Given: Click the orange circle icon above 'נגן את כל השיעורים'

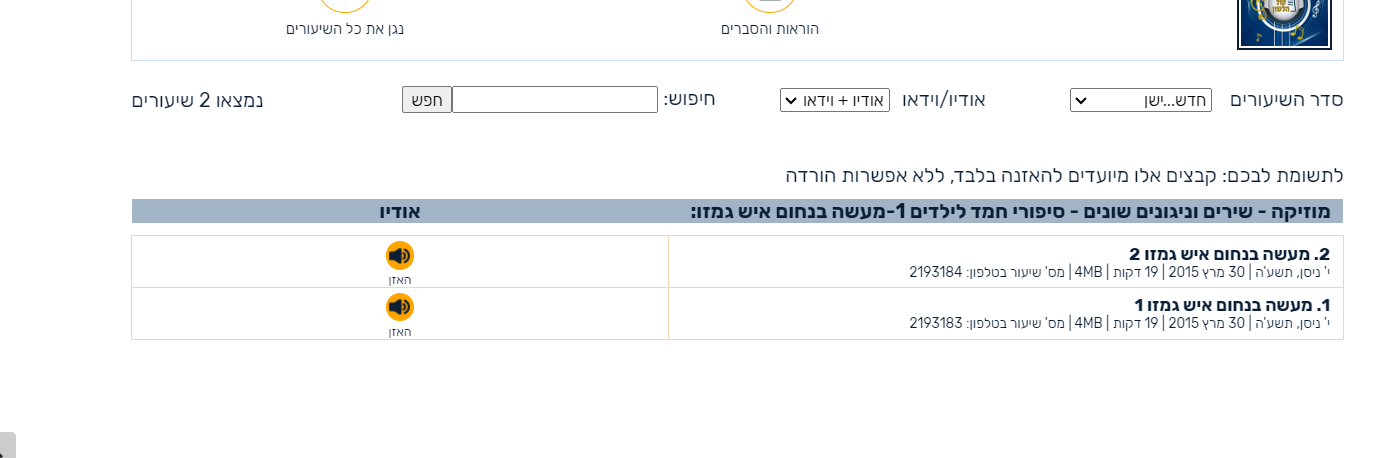Looking at the screenshot, I should coord(345,4).
